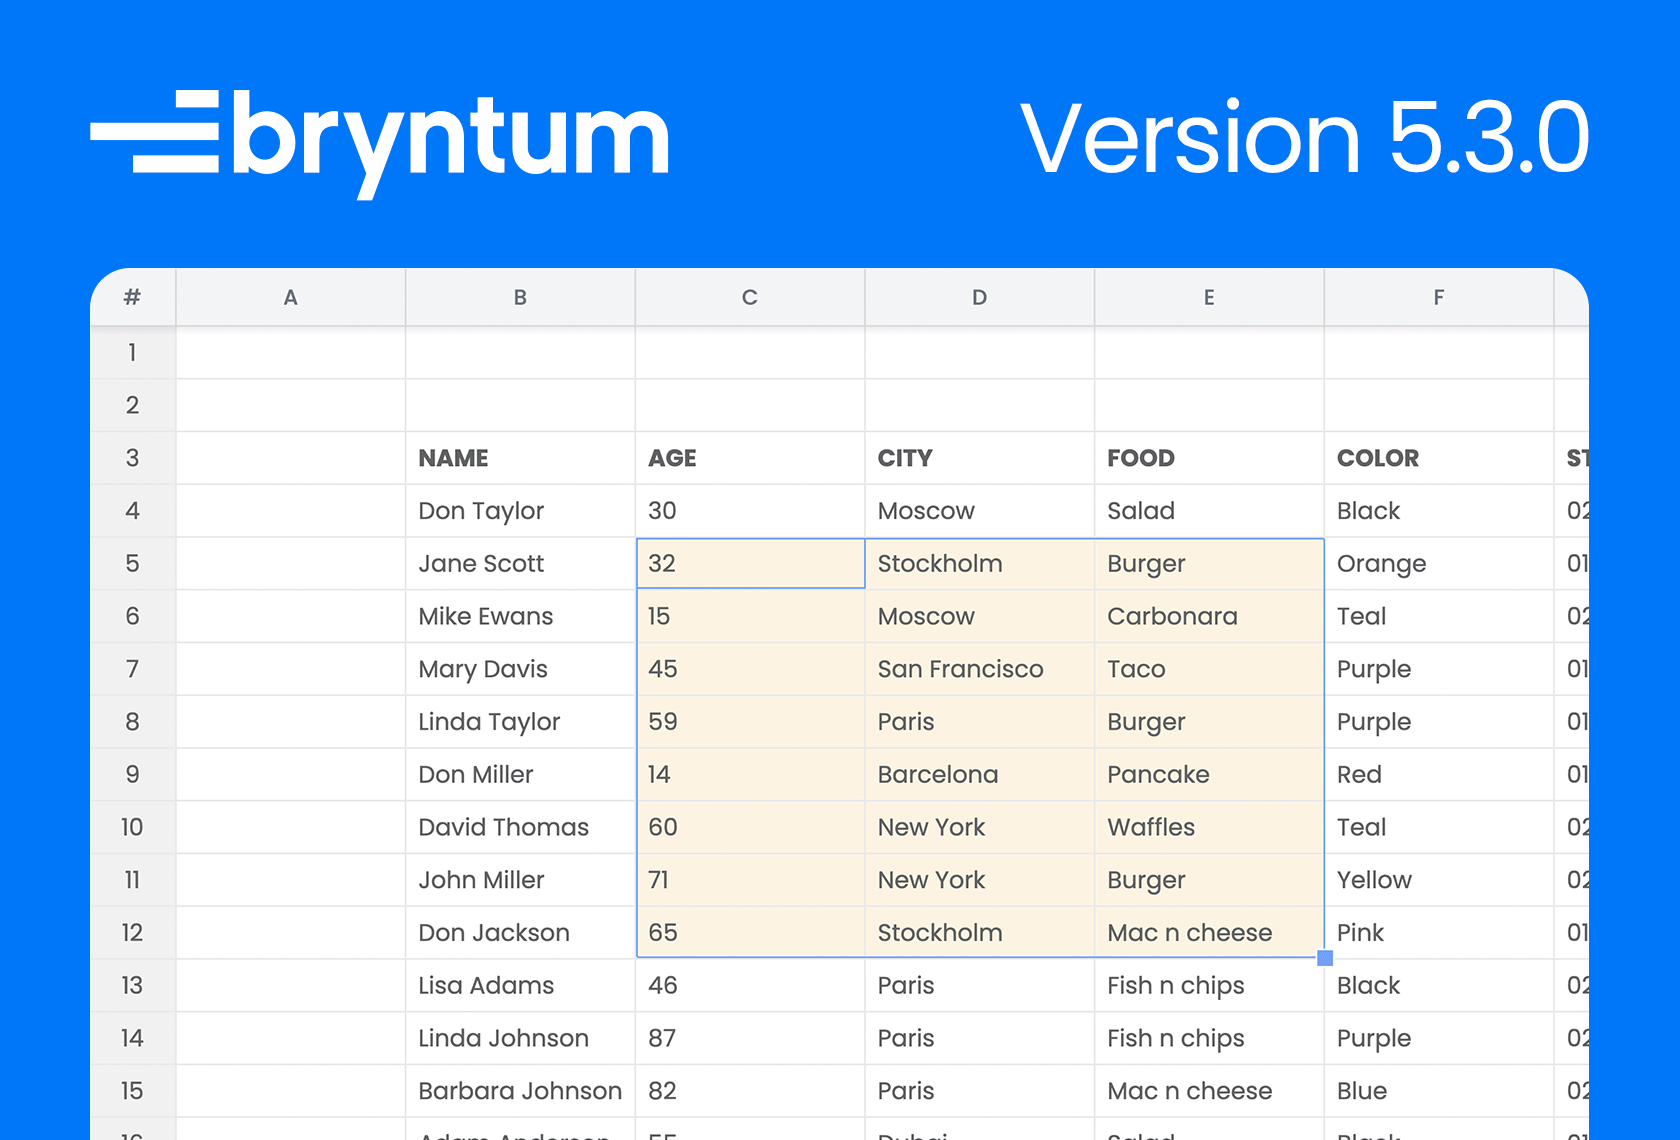Select row number 13 header
1680x1140 pixels.
click(x=133, y=985)
